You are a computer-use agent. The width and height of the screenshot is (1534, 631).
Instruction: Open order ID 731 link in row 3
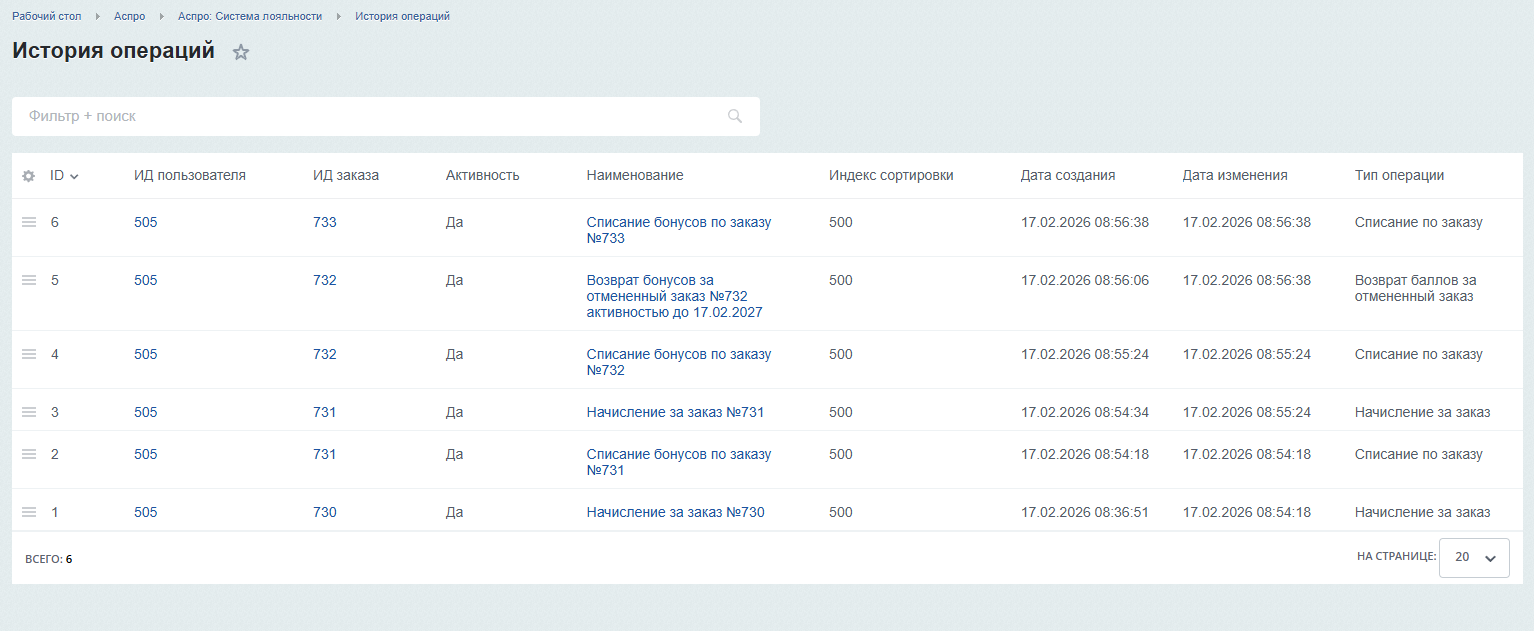(x=324, y=412)
